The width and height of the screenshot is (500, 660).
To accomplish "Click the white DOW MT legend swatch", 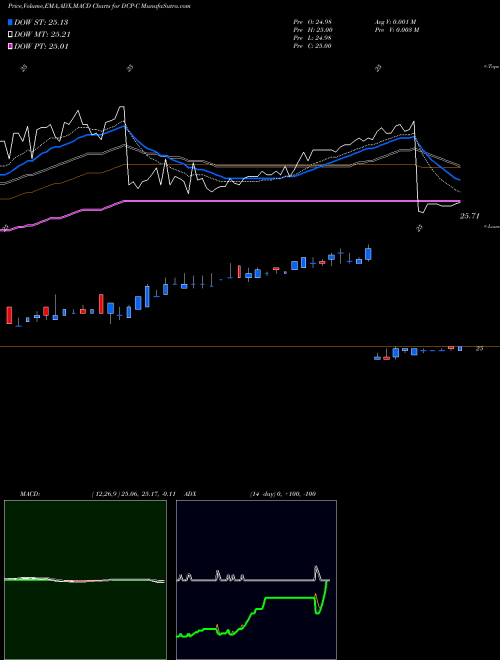I will [x=10, y=35].
